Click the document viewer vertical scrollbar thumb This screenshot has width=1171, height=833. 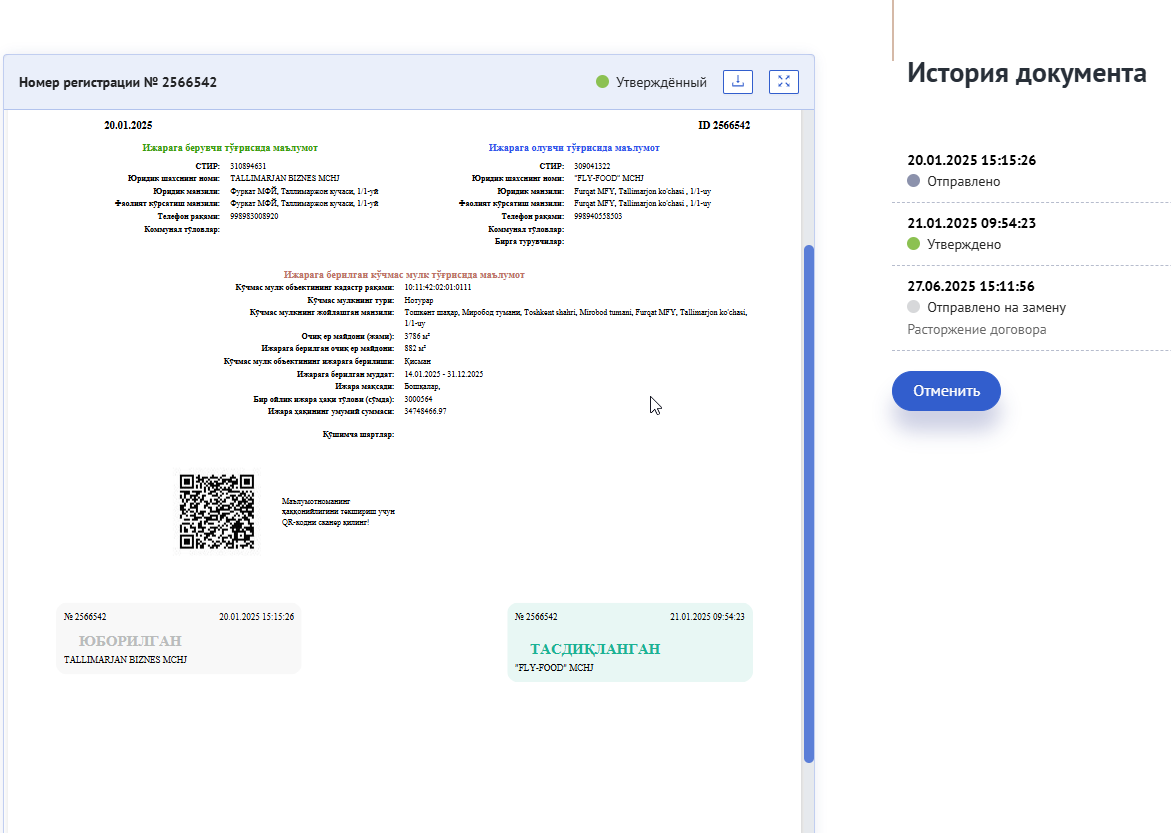coord(808,504)
